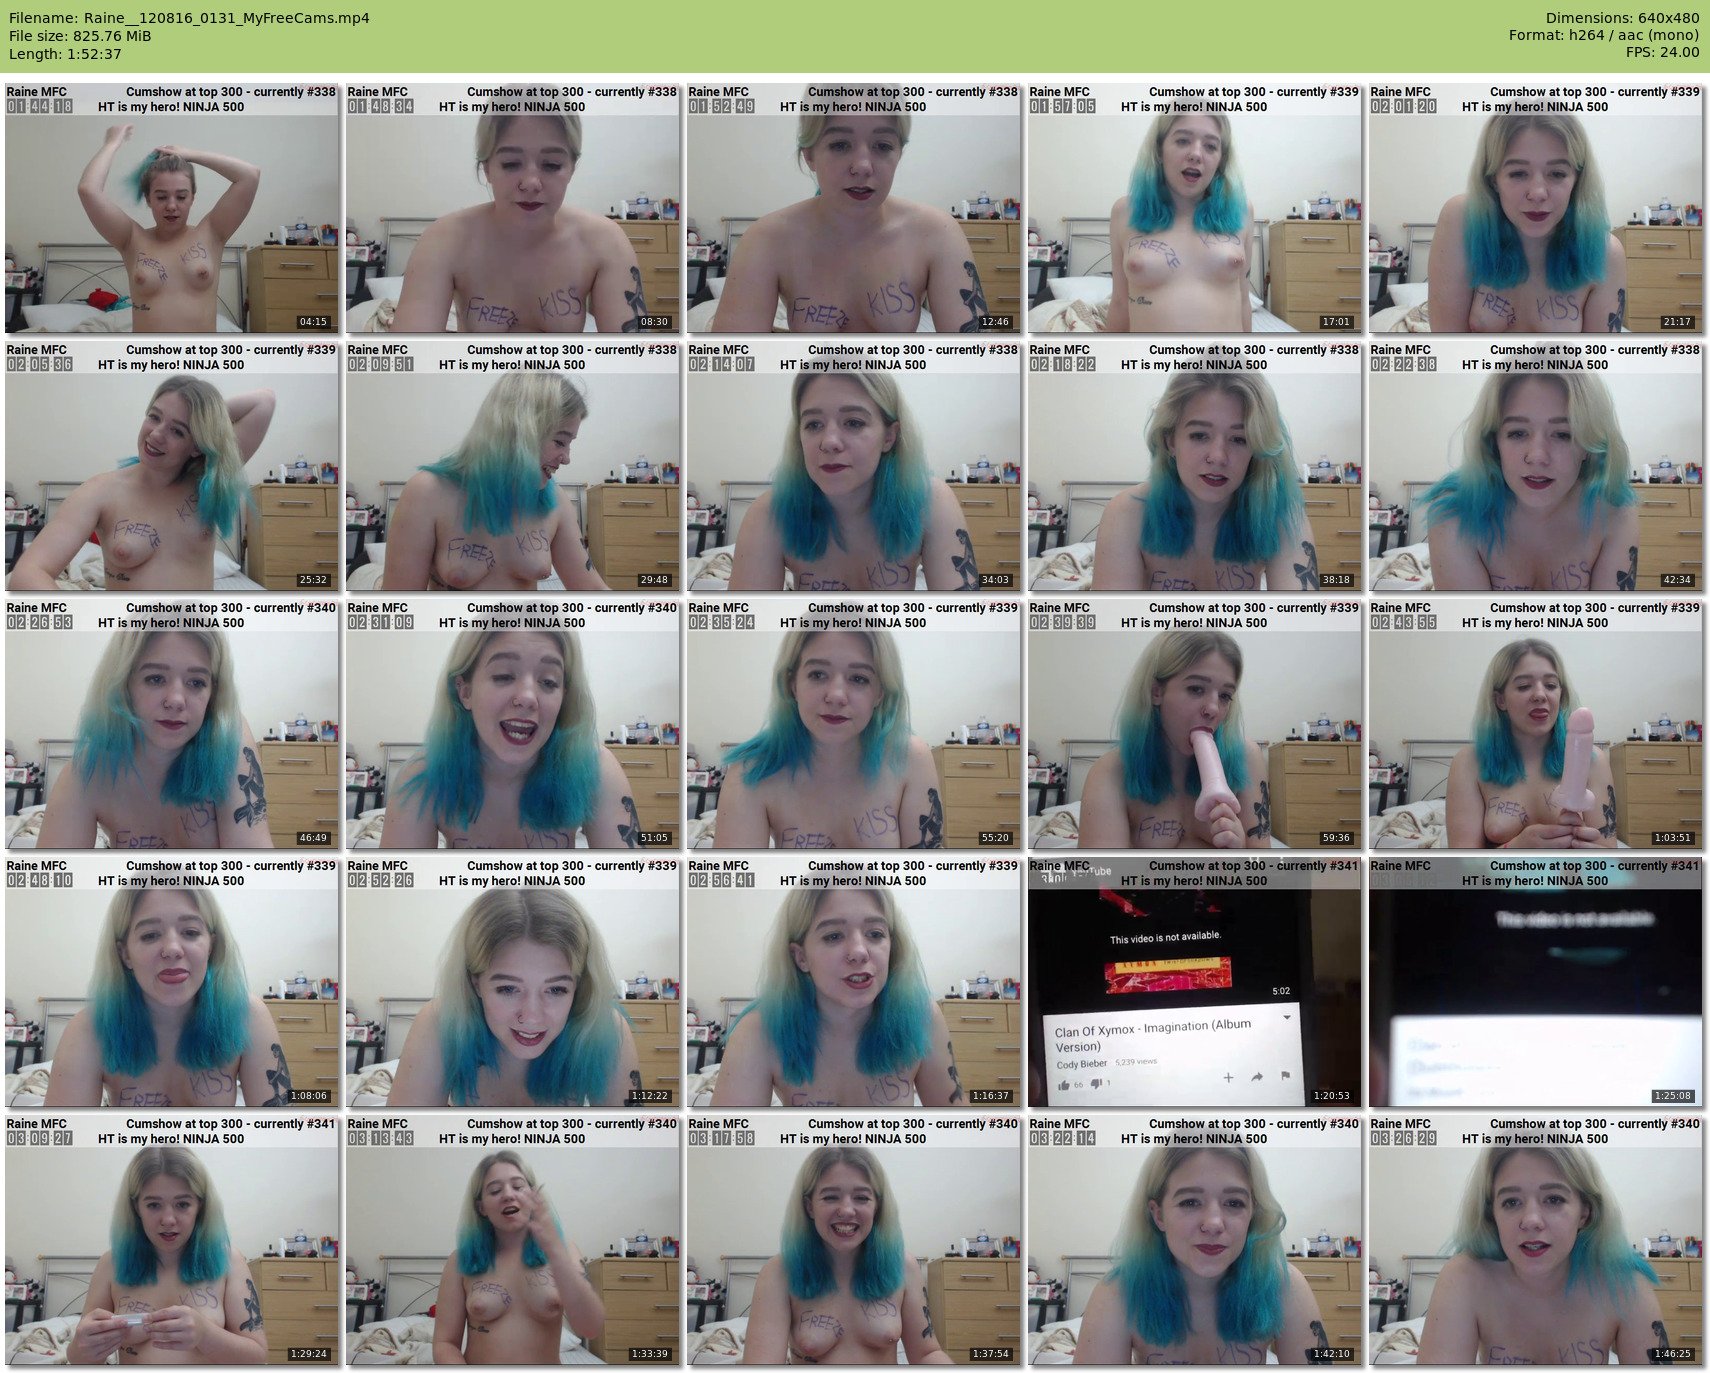Choose the thumbnail stamped 1:29:24
Viewport: 1710px width, 1373px height.
[172, 1240]
